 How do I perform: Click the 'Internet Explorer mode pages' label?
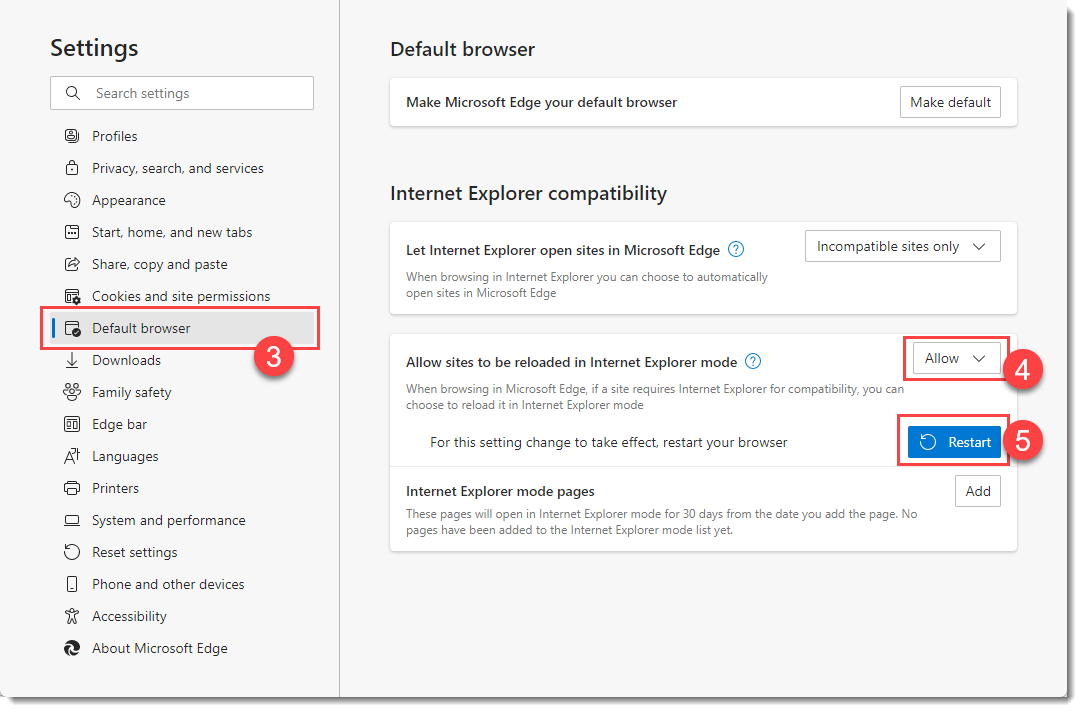click(500, 491)
